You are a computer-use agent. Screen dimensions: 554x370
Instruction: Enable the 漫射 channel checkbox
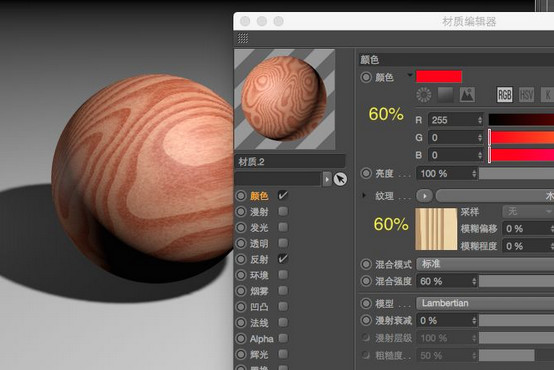tap(283, 211)
